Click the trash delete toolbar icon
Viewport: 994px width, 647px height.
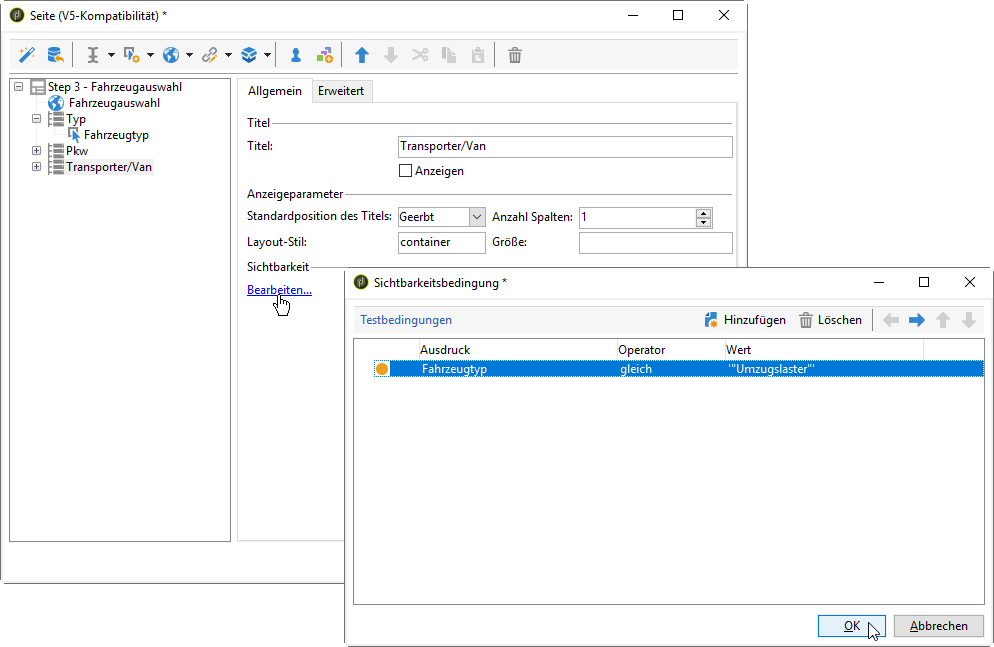tap(515, 55)
